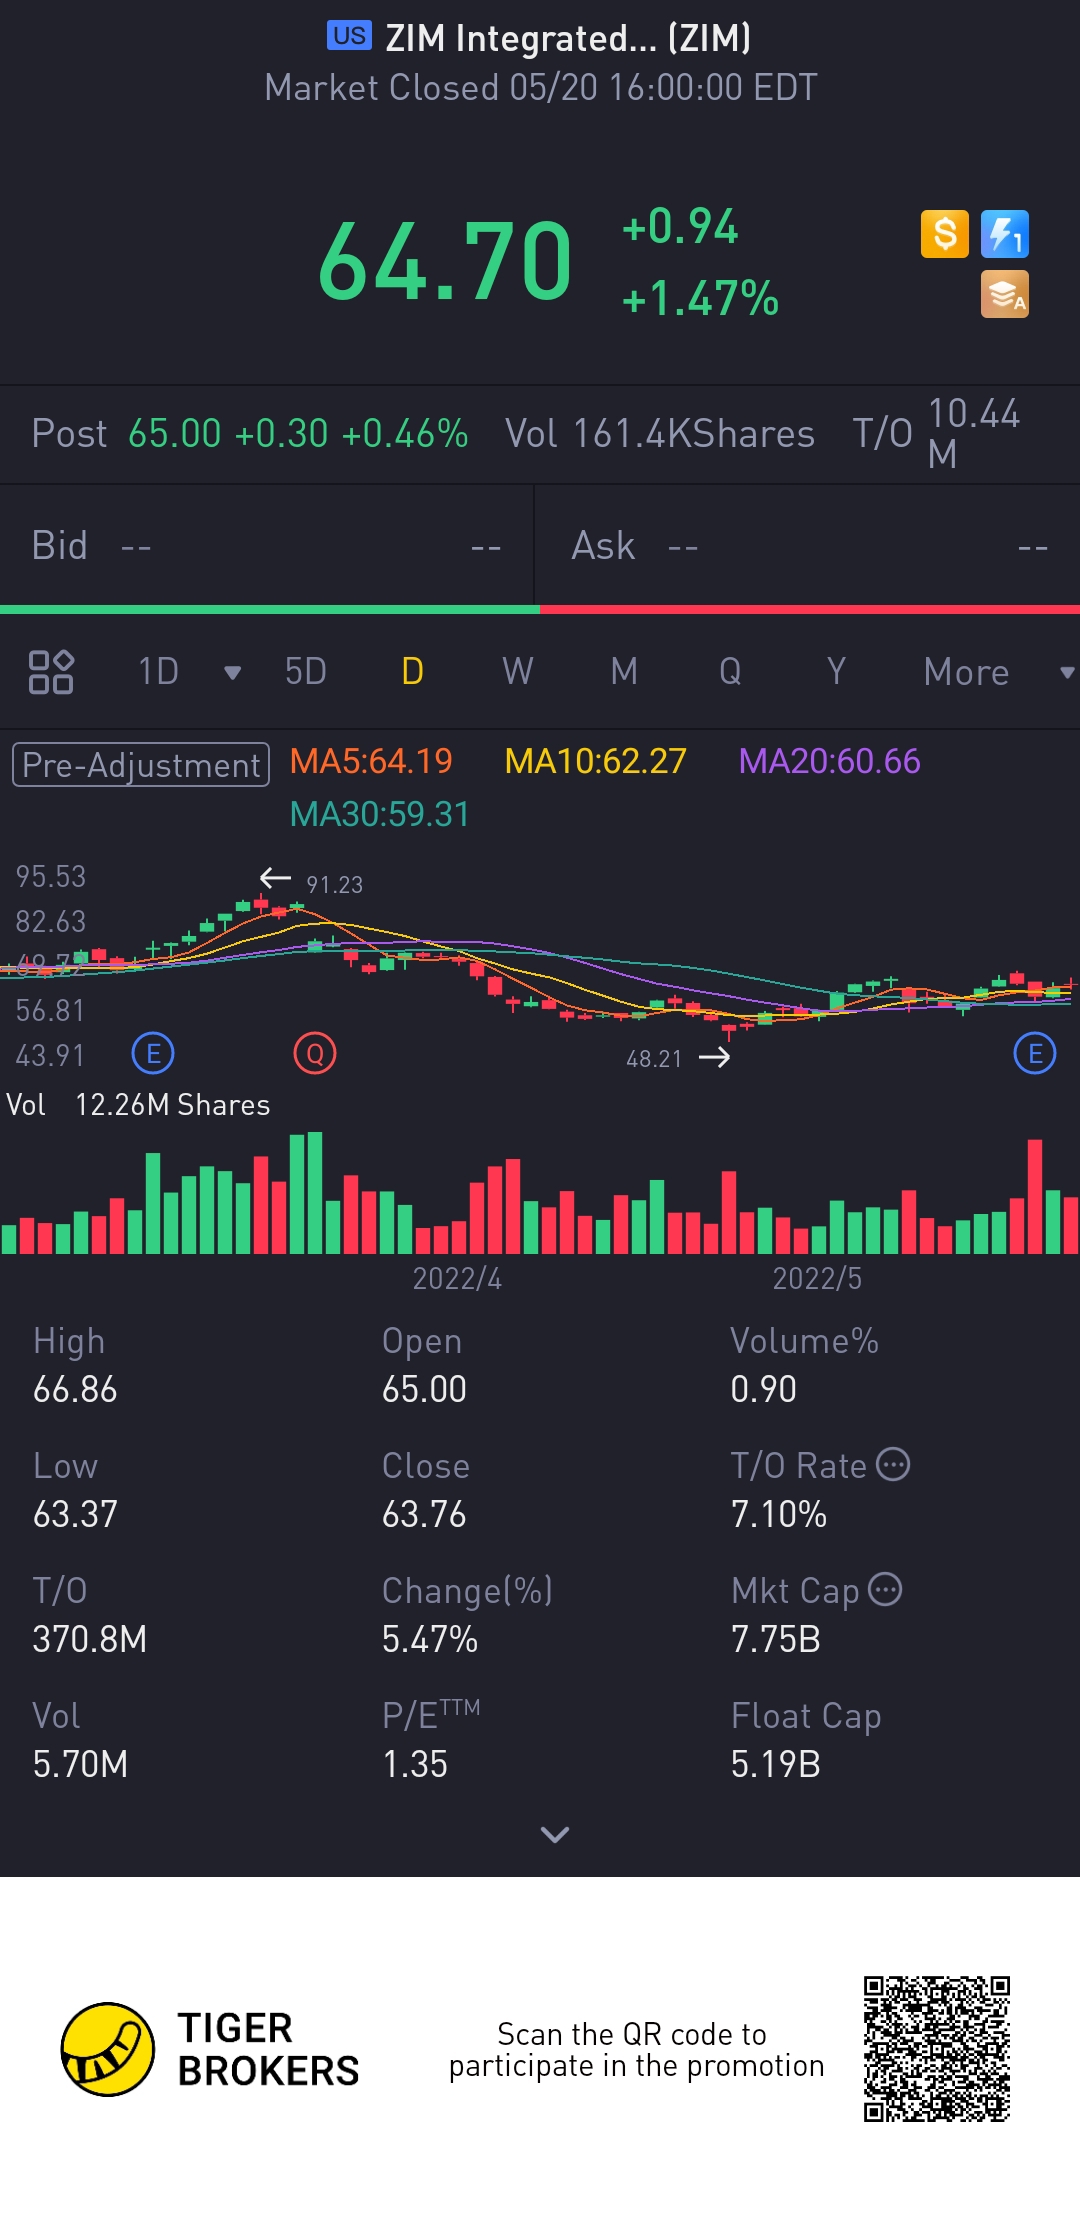Tap the Mkt Cap 7.75B value
The image size is (1080, 2222).
coord(776,1639)
